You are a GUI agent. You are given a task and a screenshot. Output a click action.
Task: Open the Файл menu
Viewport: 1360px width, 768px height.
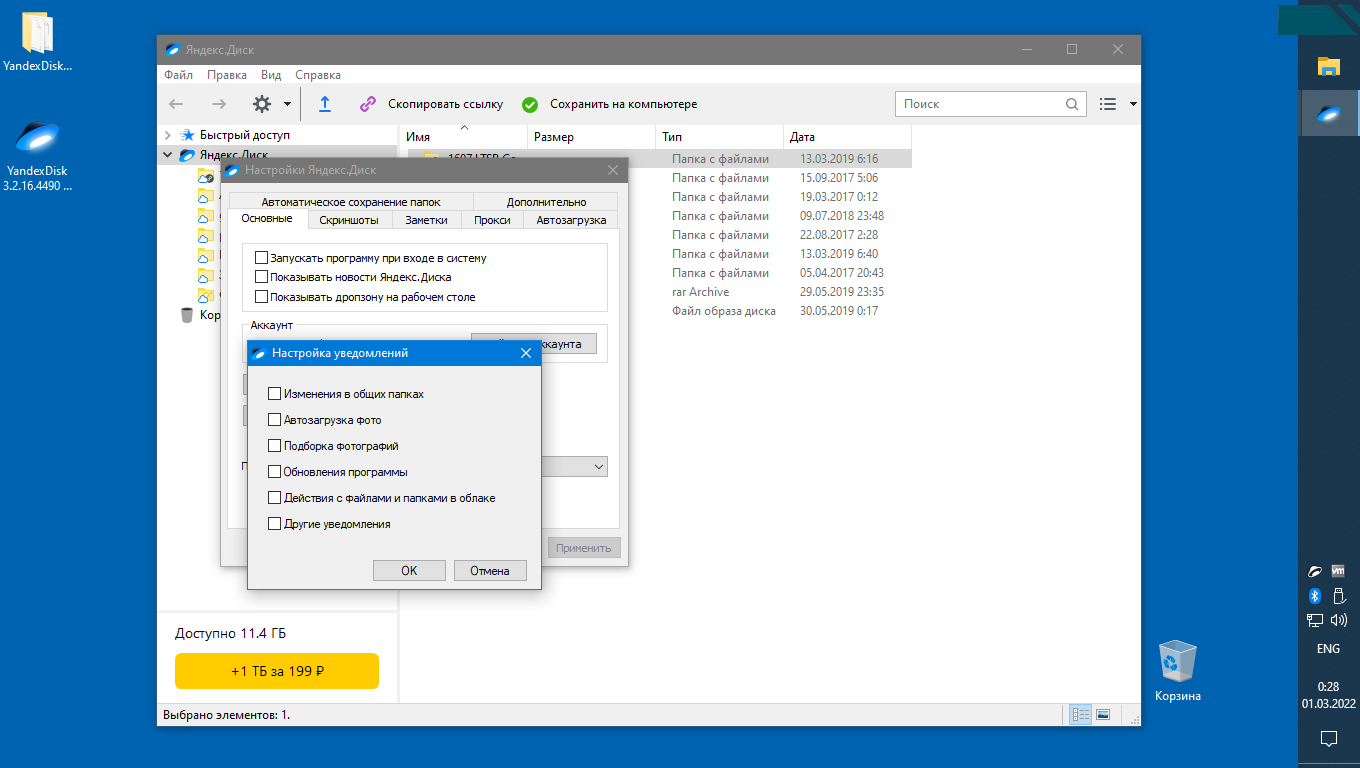tap(179, 75)
